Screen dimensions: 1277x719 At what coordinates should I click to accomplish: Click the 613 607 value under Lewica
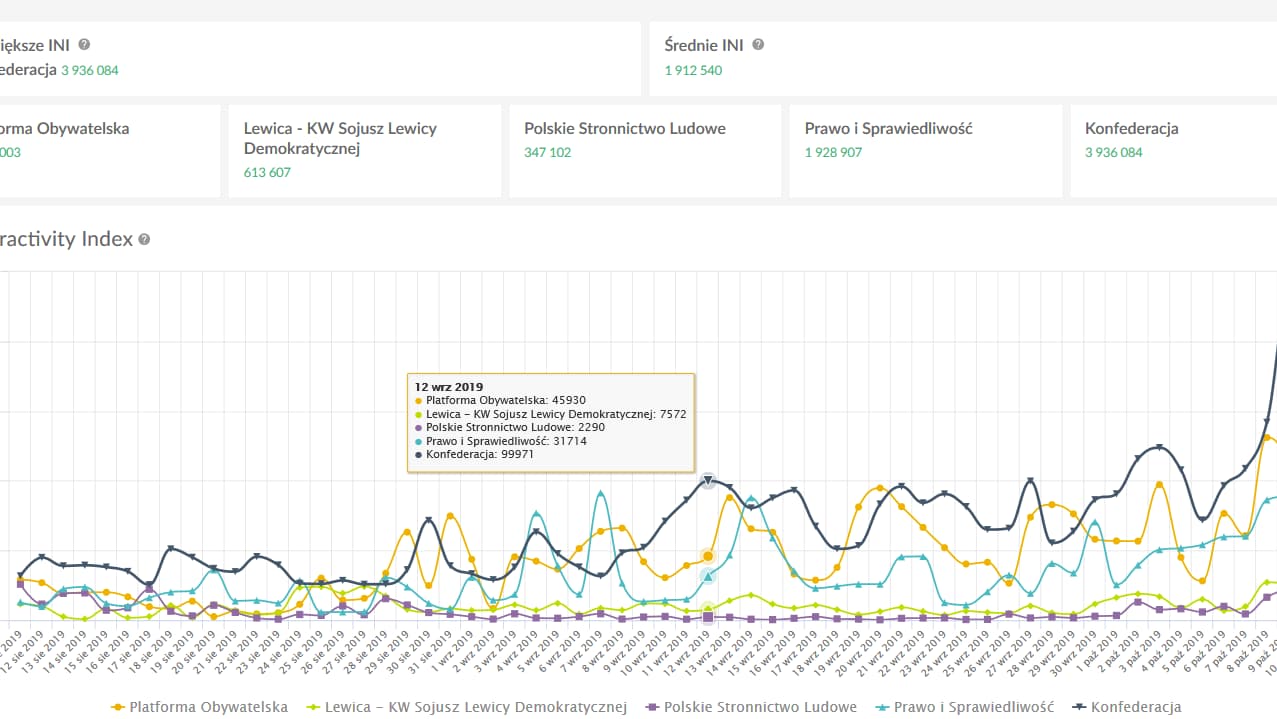click(x=267, y=173)
